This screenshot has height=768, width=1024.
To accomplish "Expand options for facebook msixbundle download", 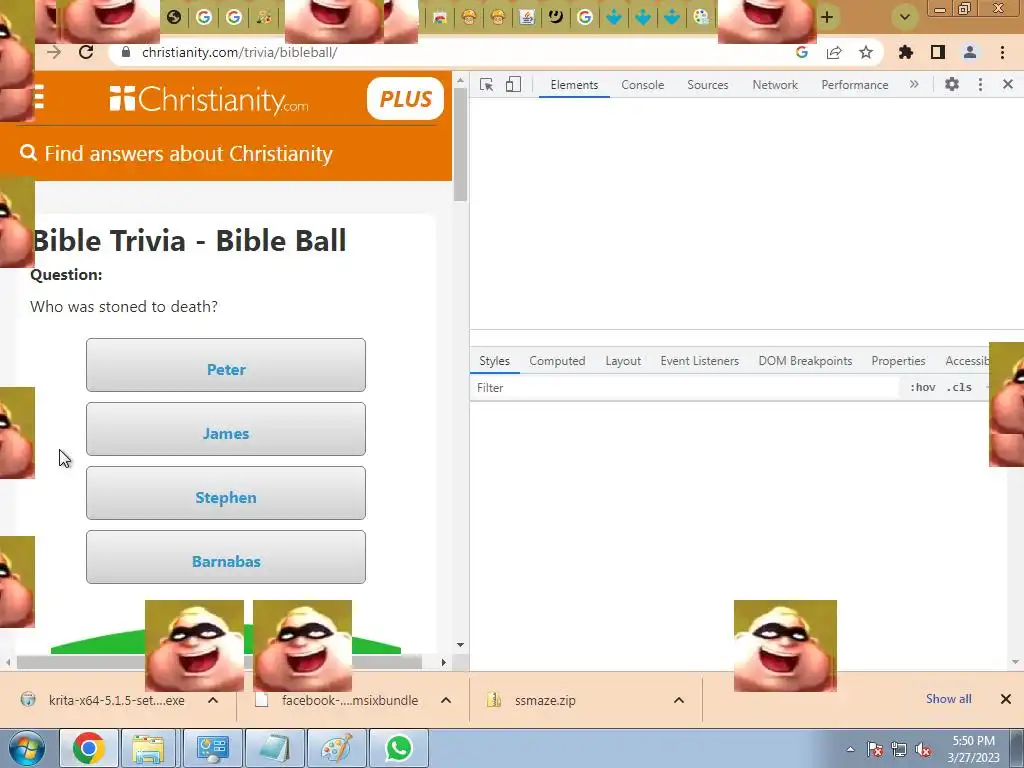I will [446, 700].
